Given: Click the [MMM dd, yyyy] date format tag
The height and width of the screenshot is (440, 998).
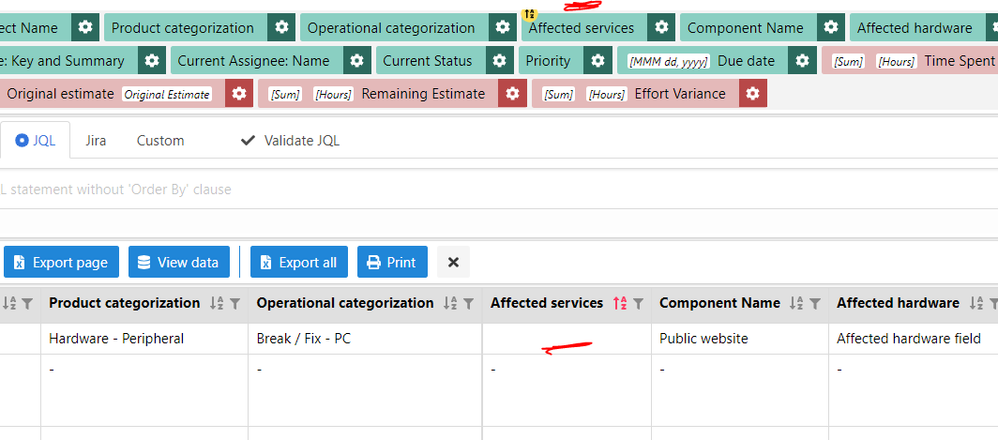Looking at the screenshot, I should pyautogui.click(x=668, y=62).
